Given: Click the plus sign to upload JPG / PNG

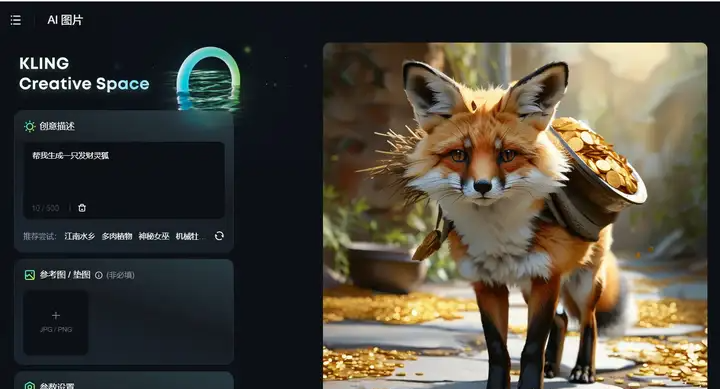Looking at the screenshot, I should [x=56, y=316].
